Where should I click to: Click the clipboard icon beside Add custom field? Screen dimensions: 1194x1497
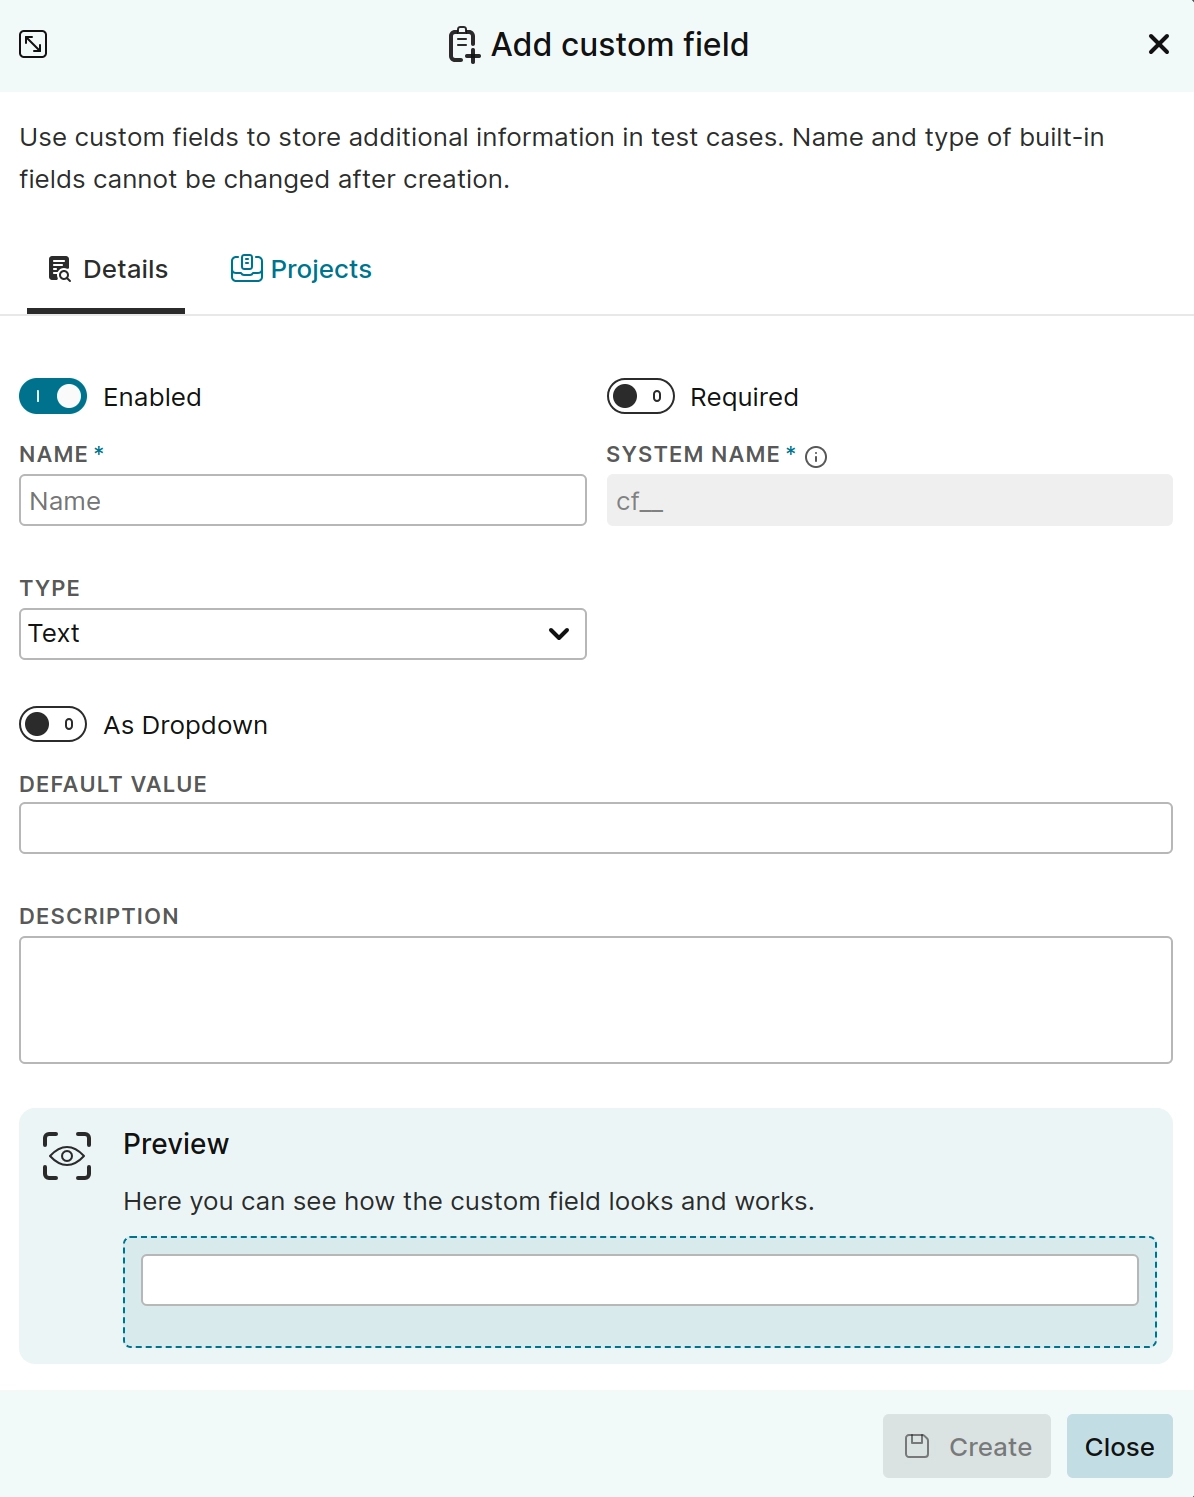[463, 45]
